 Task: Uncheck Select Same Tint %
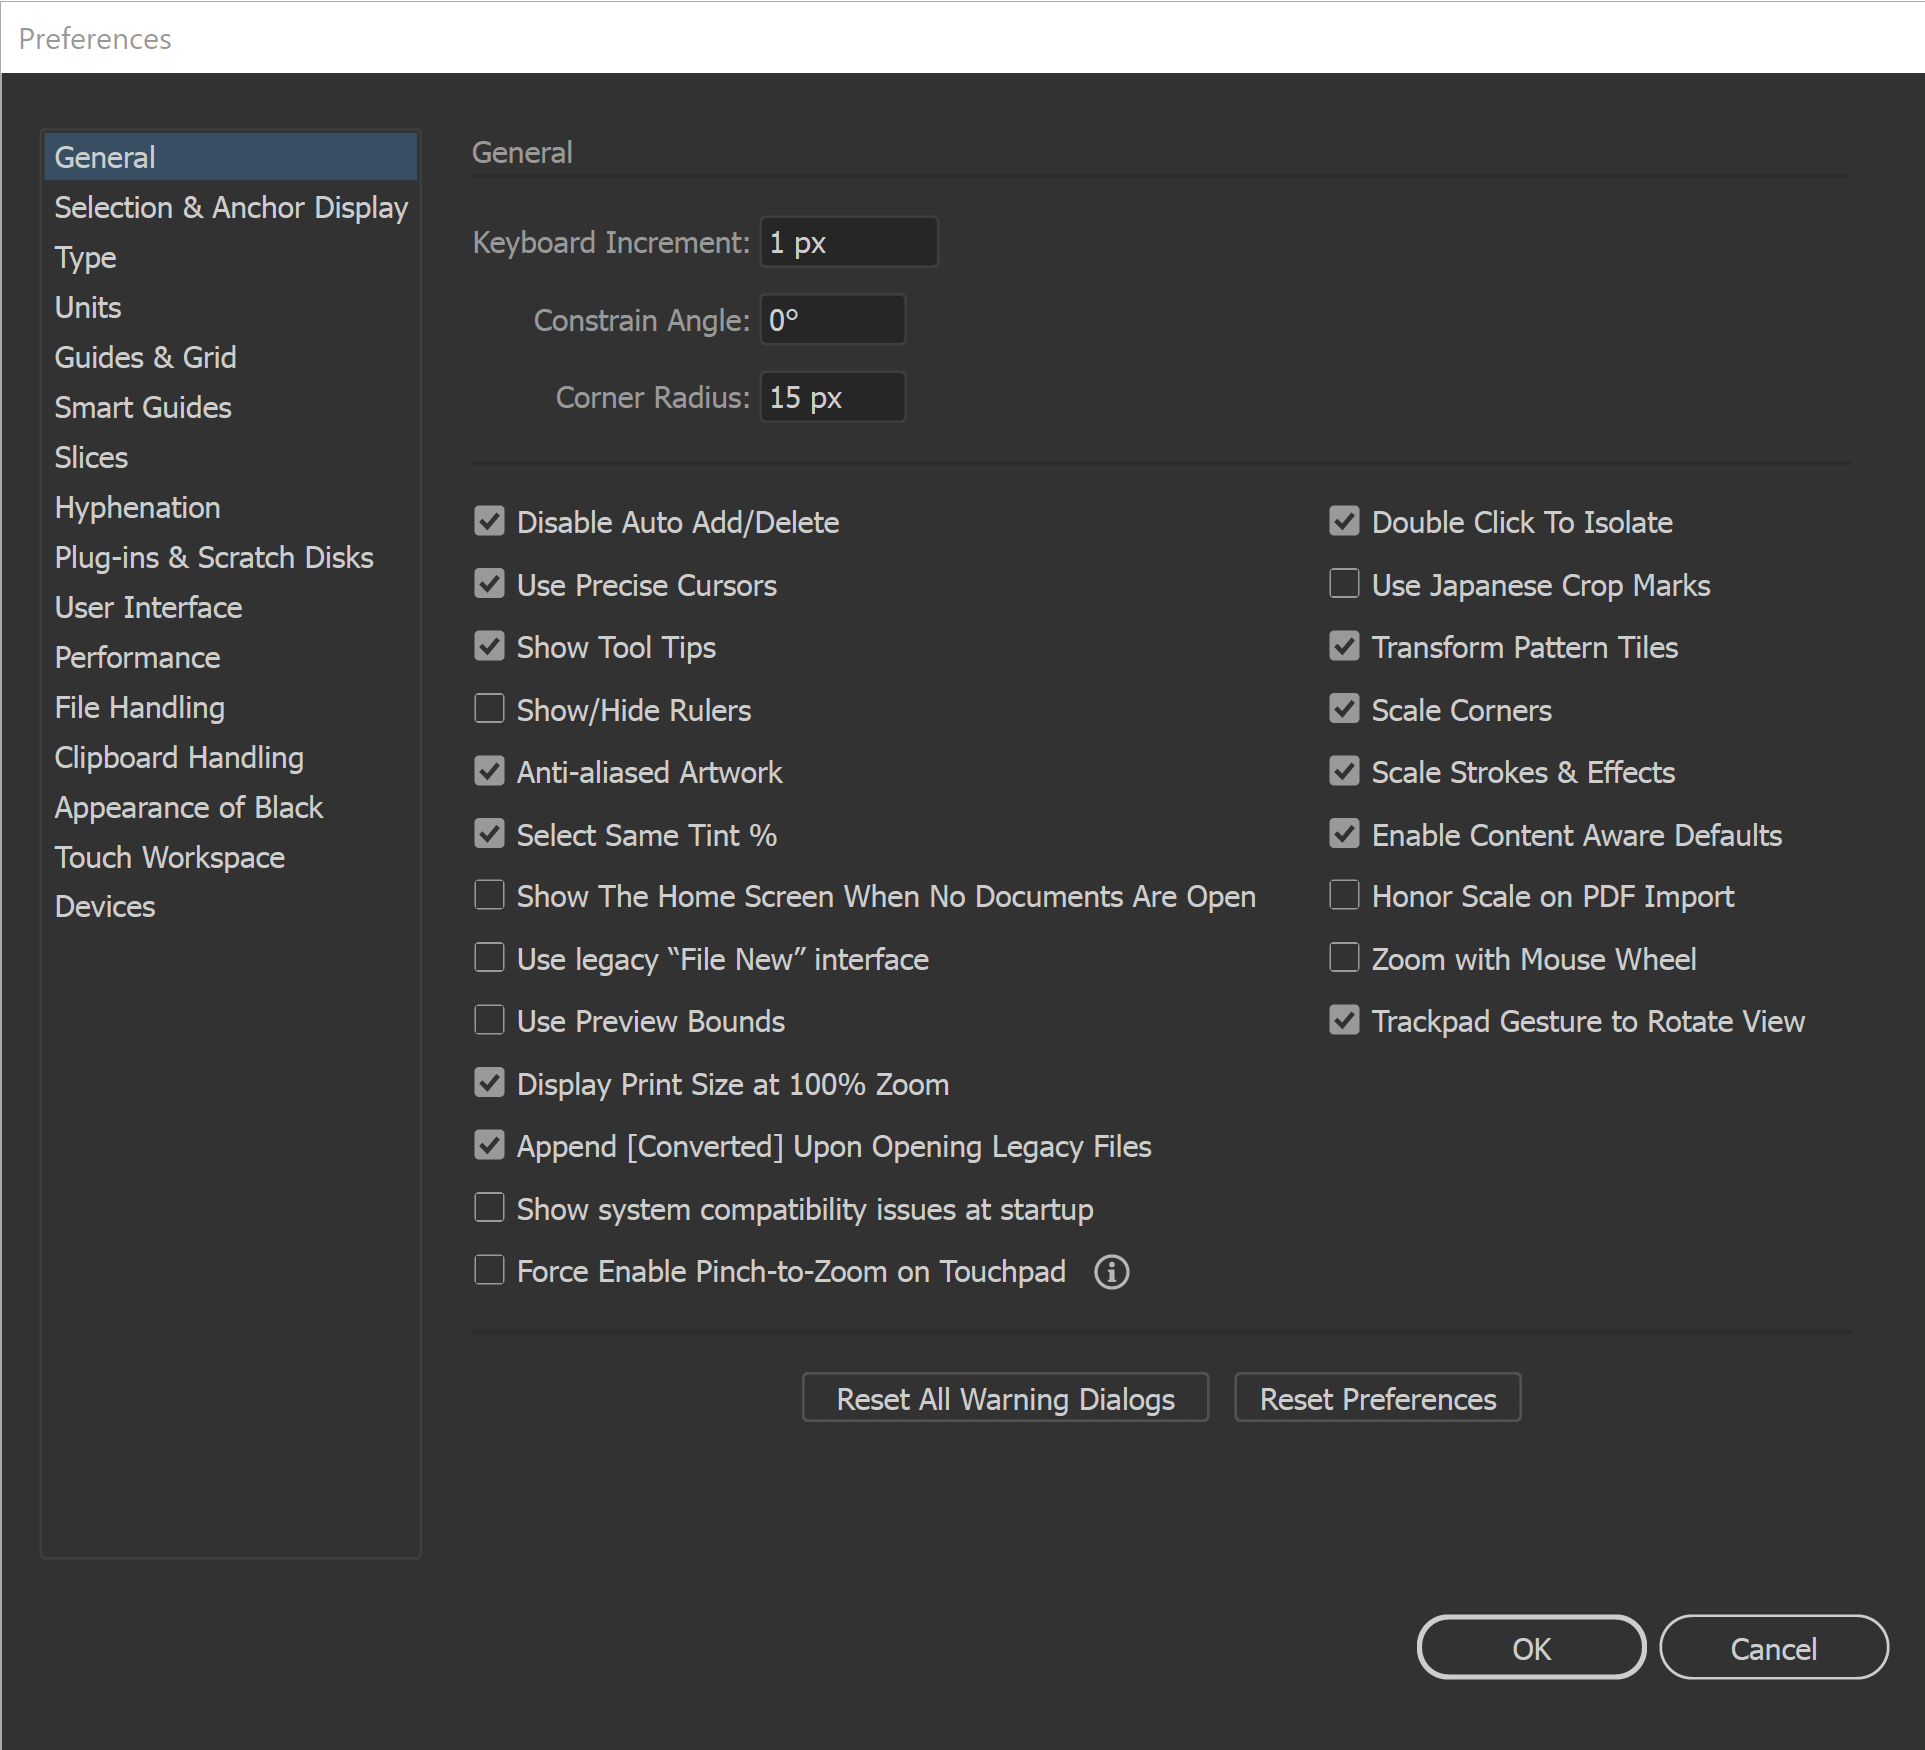489,834
